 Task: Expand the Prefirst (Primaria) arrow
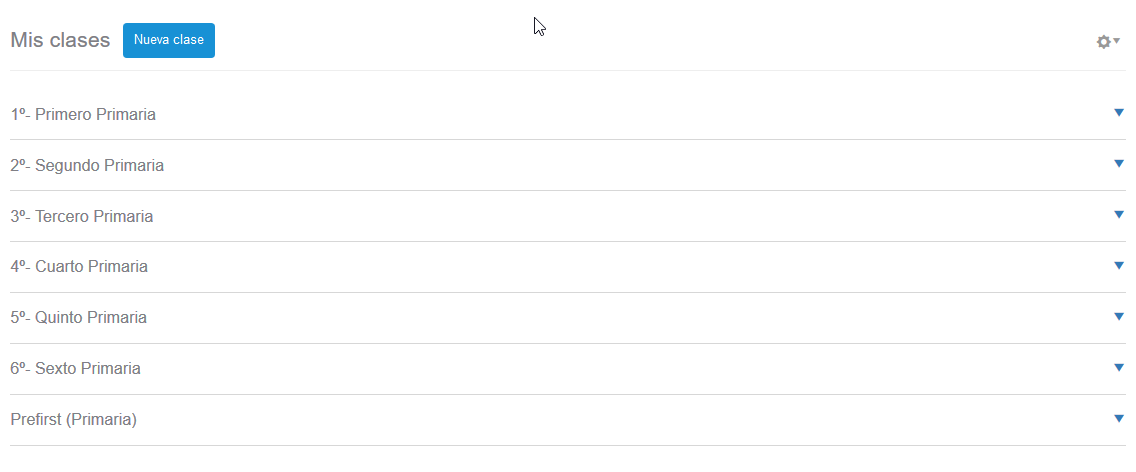tap(1119, 419)
